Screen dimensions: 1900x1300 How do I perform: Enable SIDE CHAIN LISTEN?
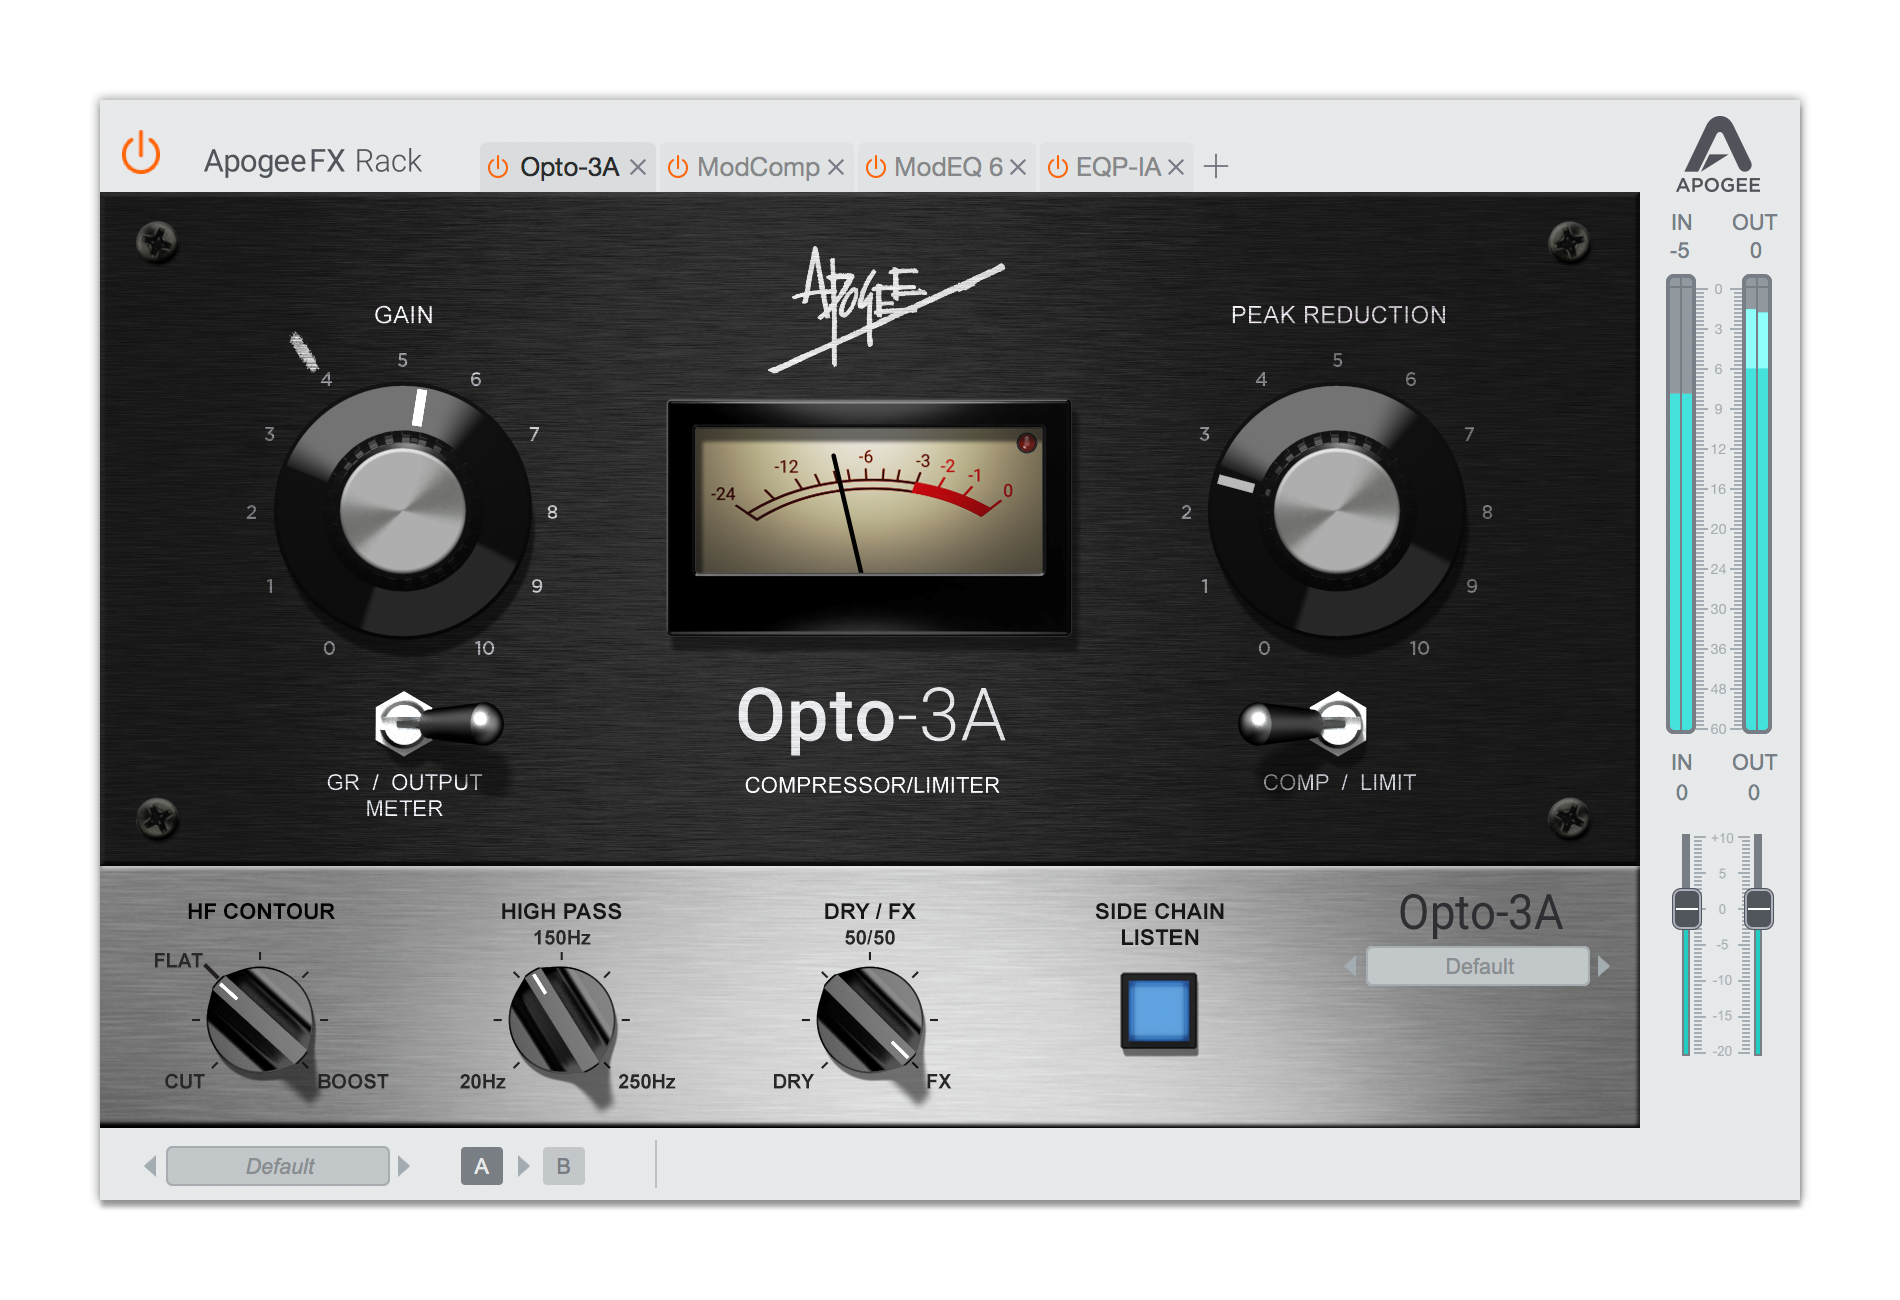[1157, 1014]
